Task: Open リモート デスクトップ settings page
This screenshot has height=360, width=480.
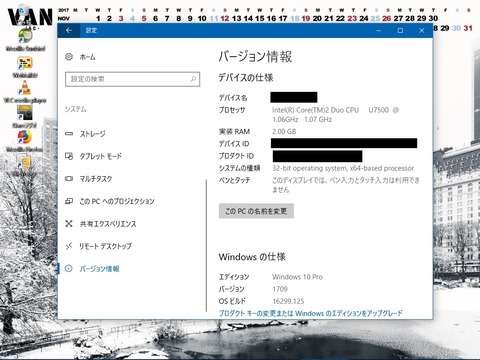Action: point(105,246)
